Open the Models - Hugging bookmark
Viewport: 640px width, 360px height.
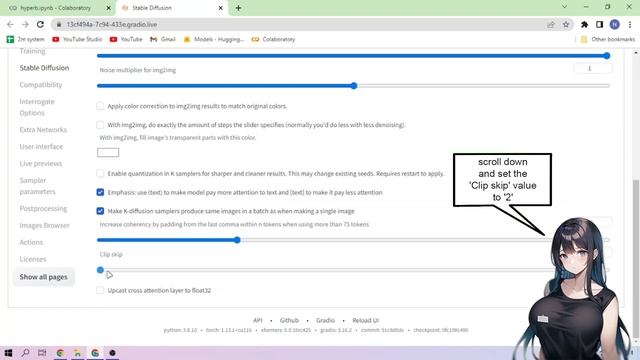(x=213, y=39)
